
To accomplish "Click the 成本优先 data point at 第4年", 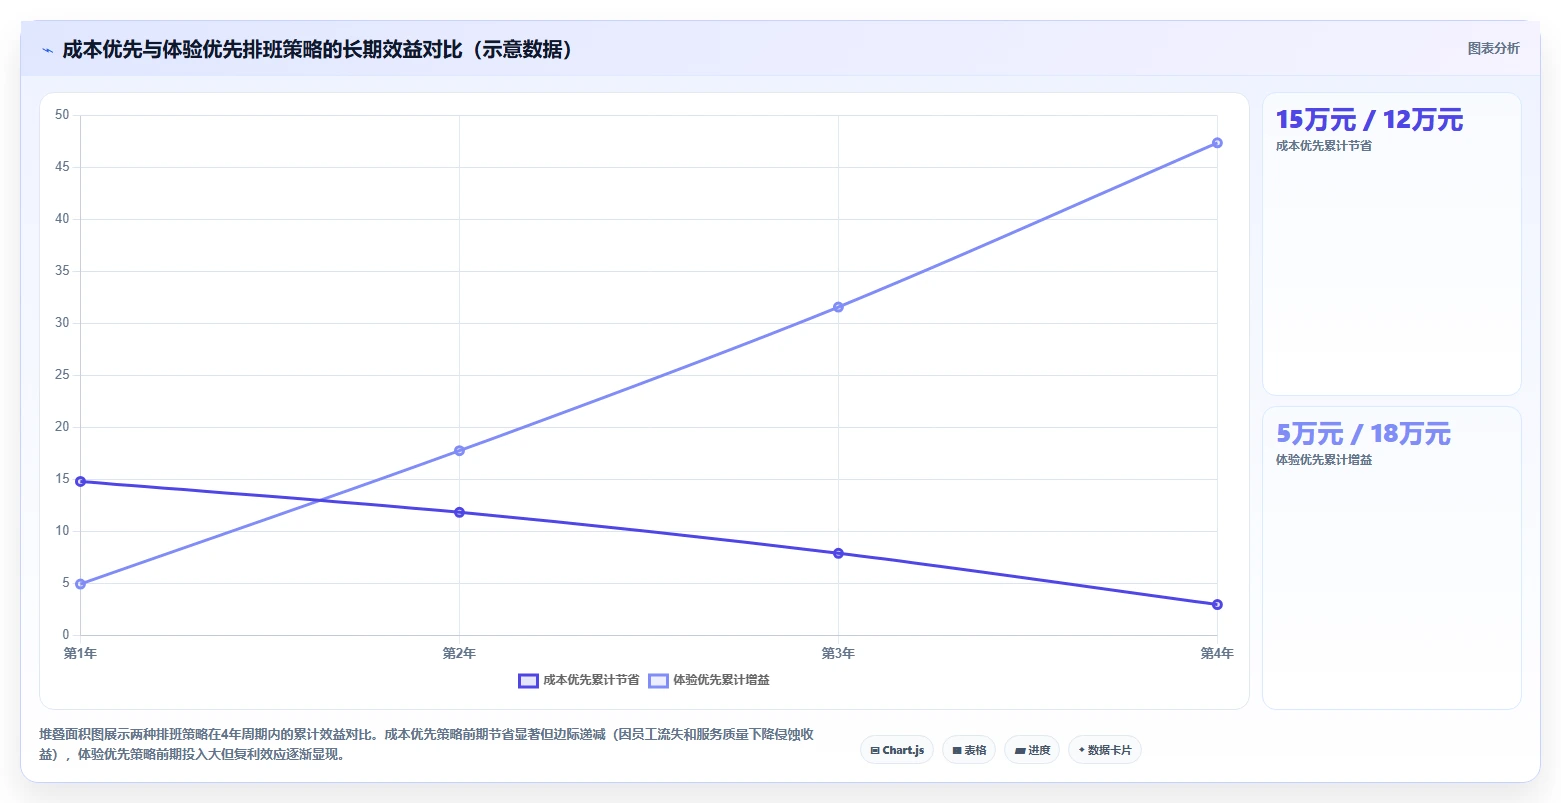I will pyautogui.click(x=1217, y=604).
